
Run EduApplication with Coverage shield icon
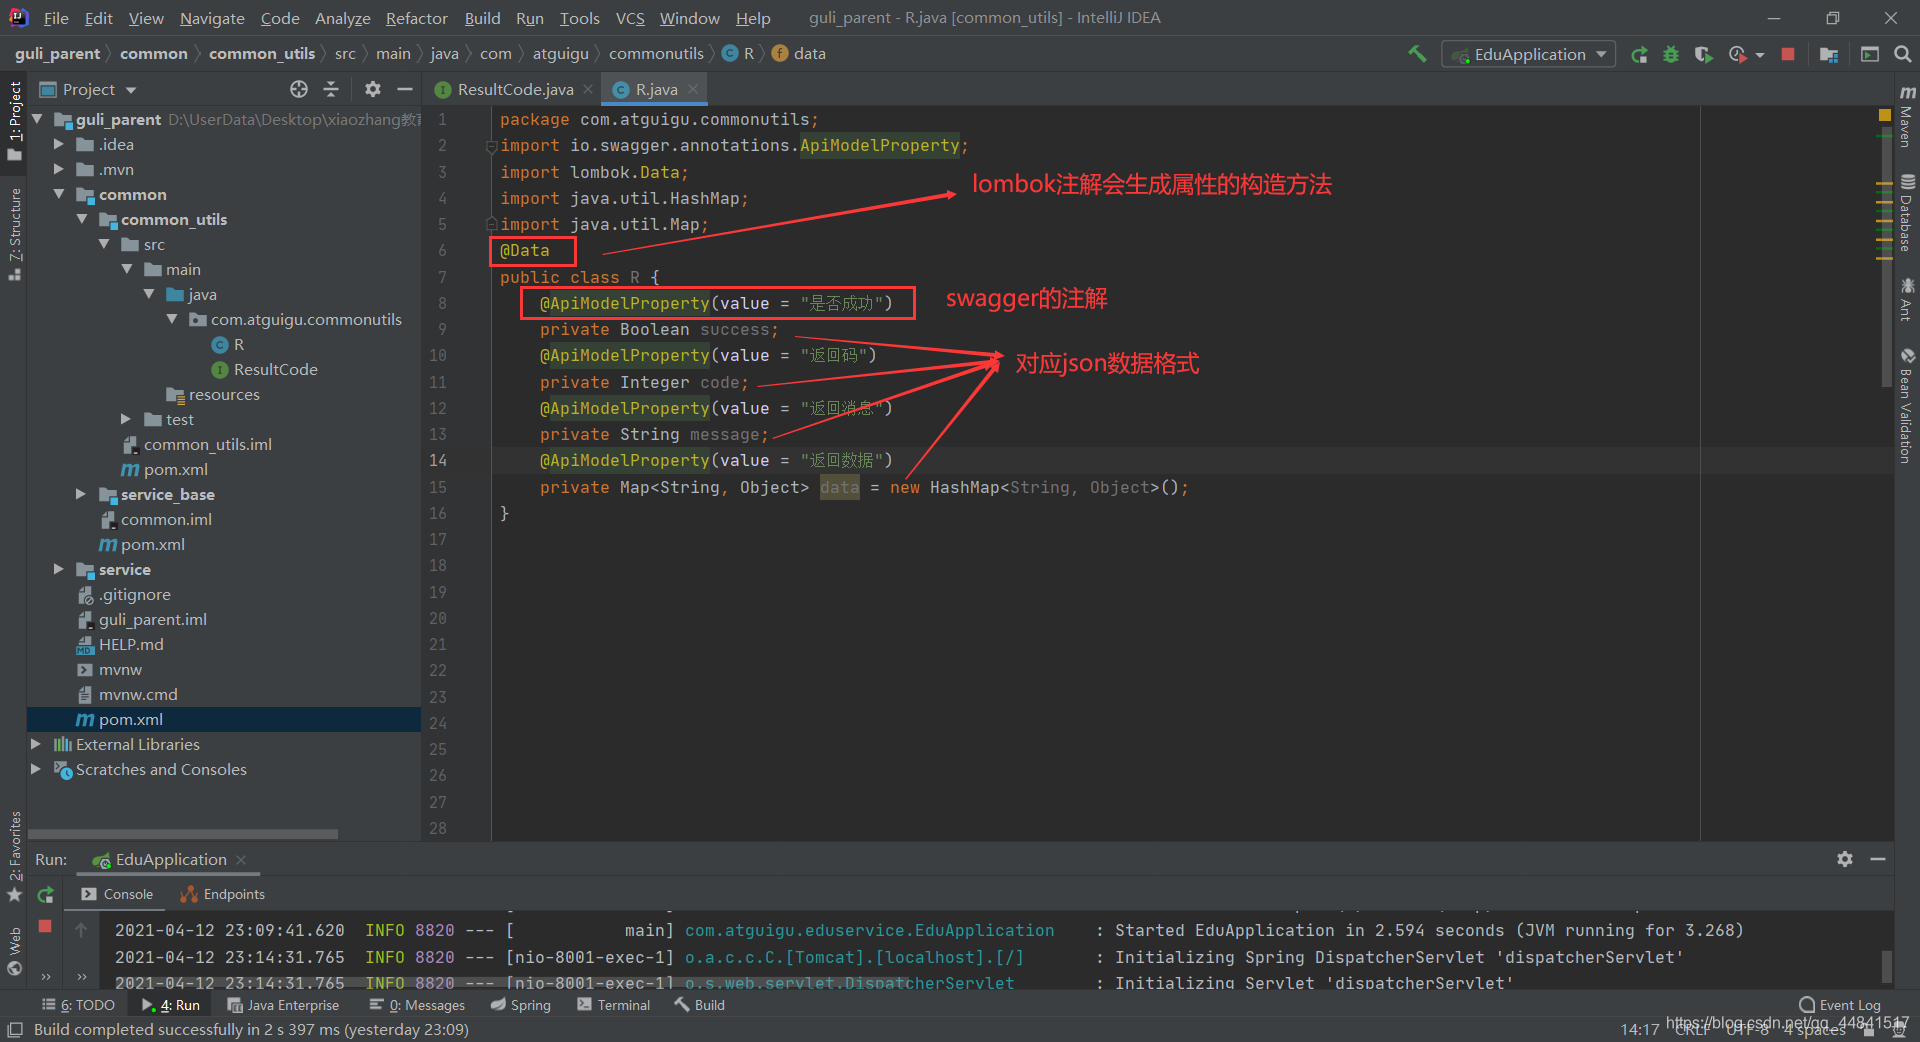1703,54
